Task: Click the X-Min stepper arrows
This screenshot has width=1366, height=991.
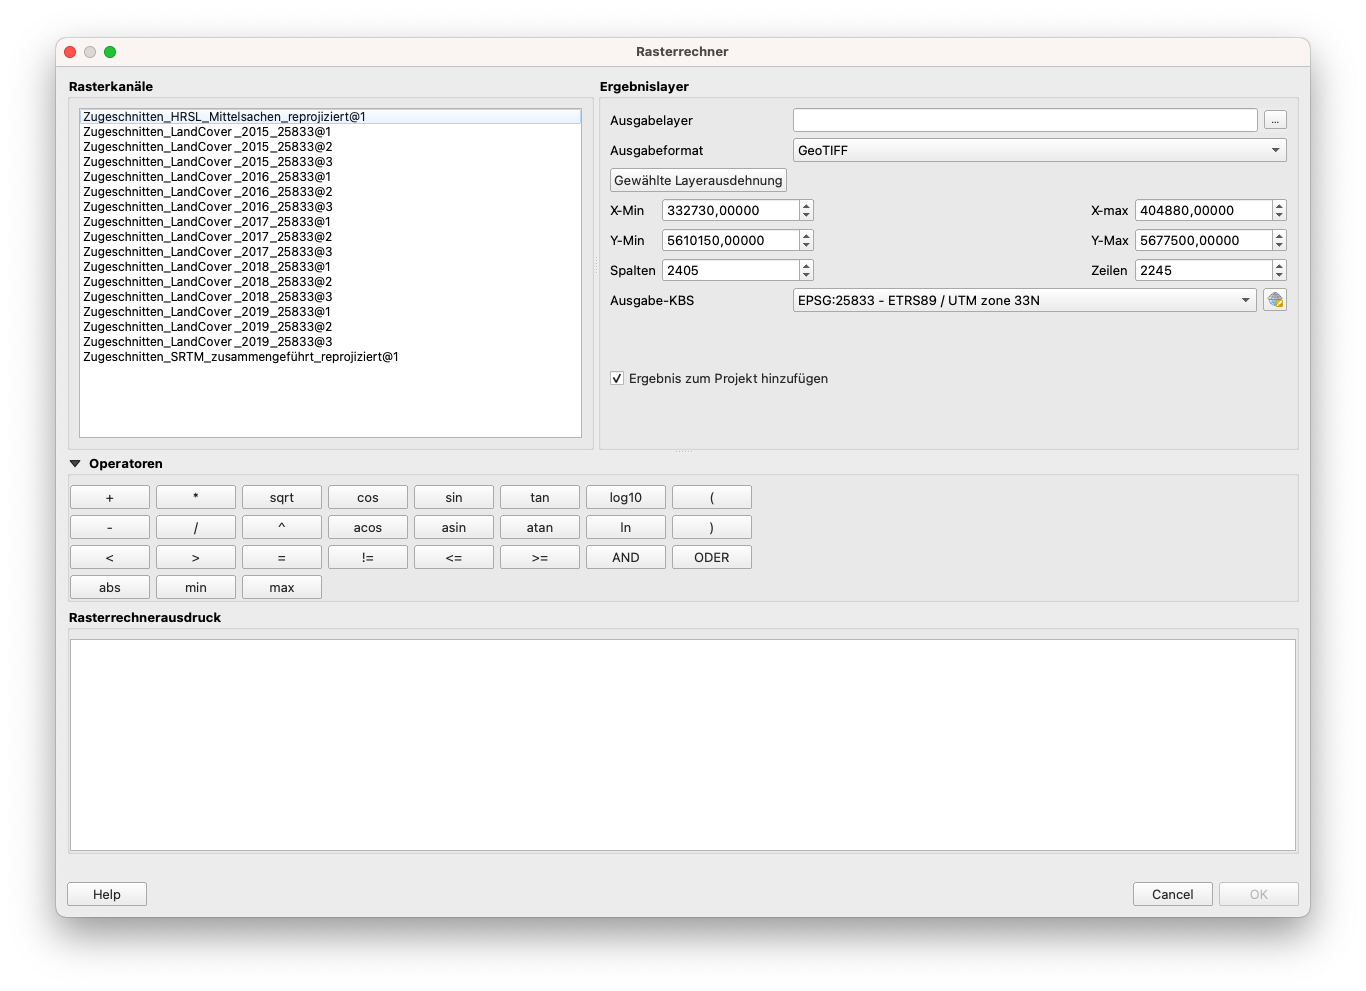Action: click(807, 210)
